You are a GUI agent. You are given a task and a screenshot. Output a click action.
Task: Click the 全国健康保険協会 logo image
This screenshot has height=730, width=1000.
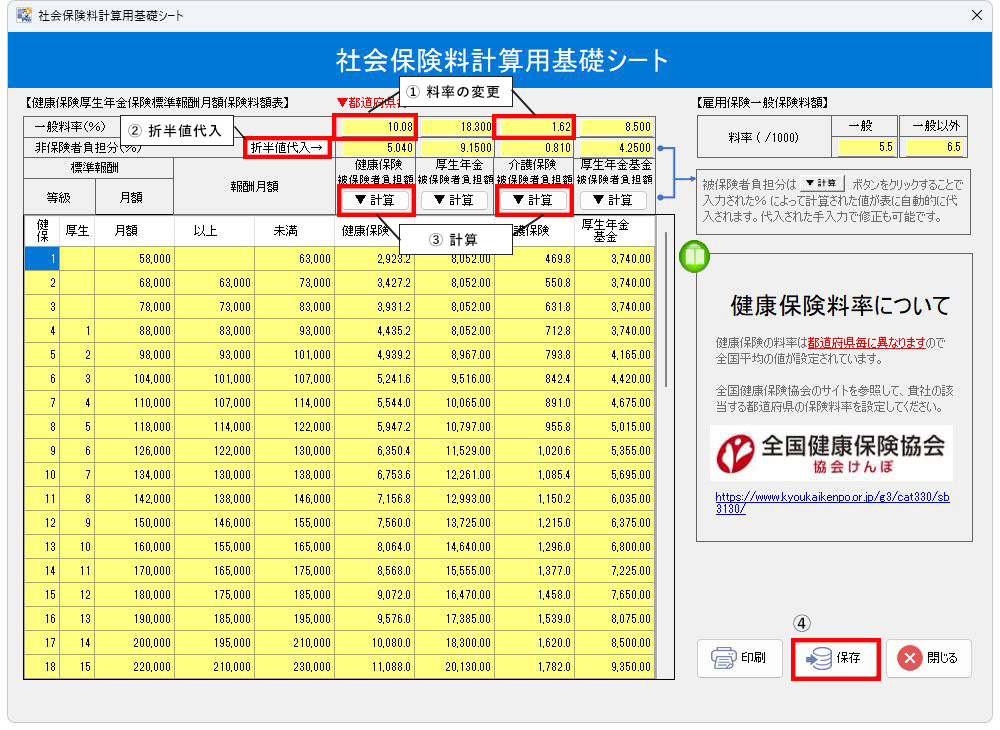[x=831, y=454]
